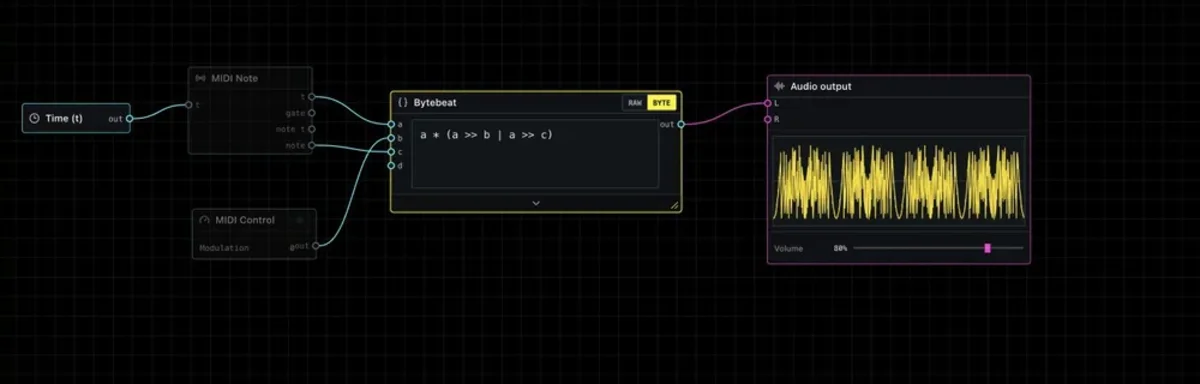The width and height of the screenshot is (1200, 384).
Task: Click the gauge icon on MIDI Control node
Action: click(205, 220)
